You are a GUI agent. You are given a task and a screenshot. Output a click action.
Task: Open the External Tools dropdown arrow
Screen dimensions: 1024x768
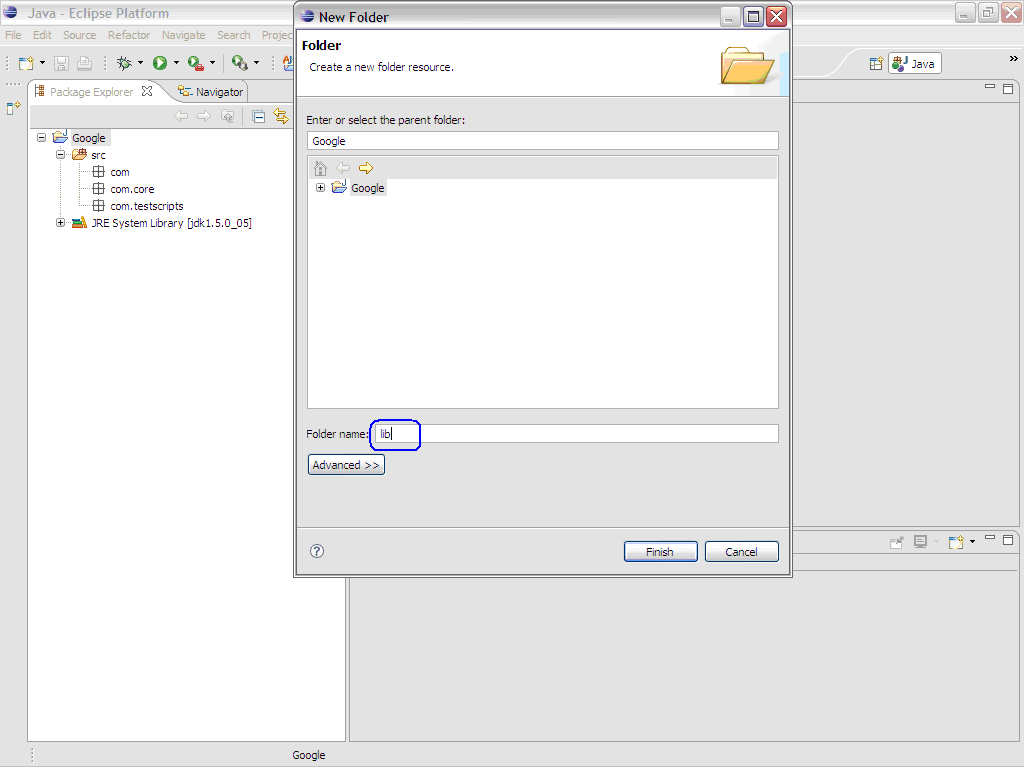(212, 63)
